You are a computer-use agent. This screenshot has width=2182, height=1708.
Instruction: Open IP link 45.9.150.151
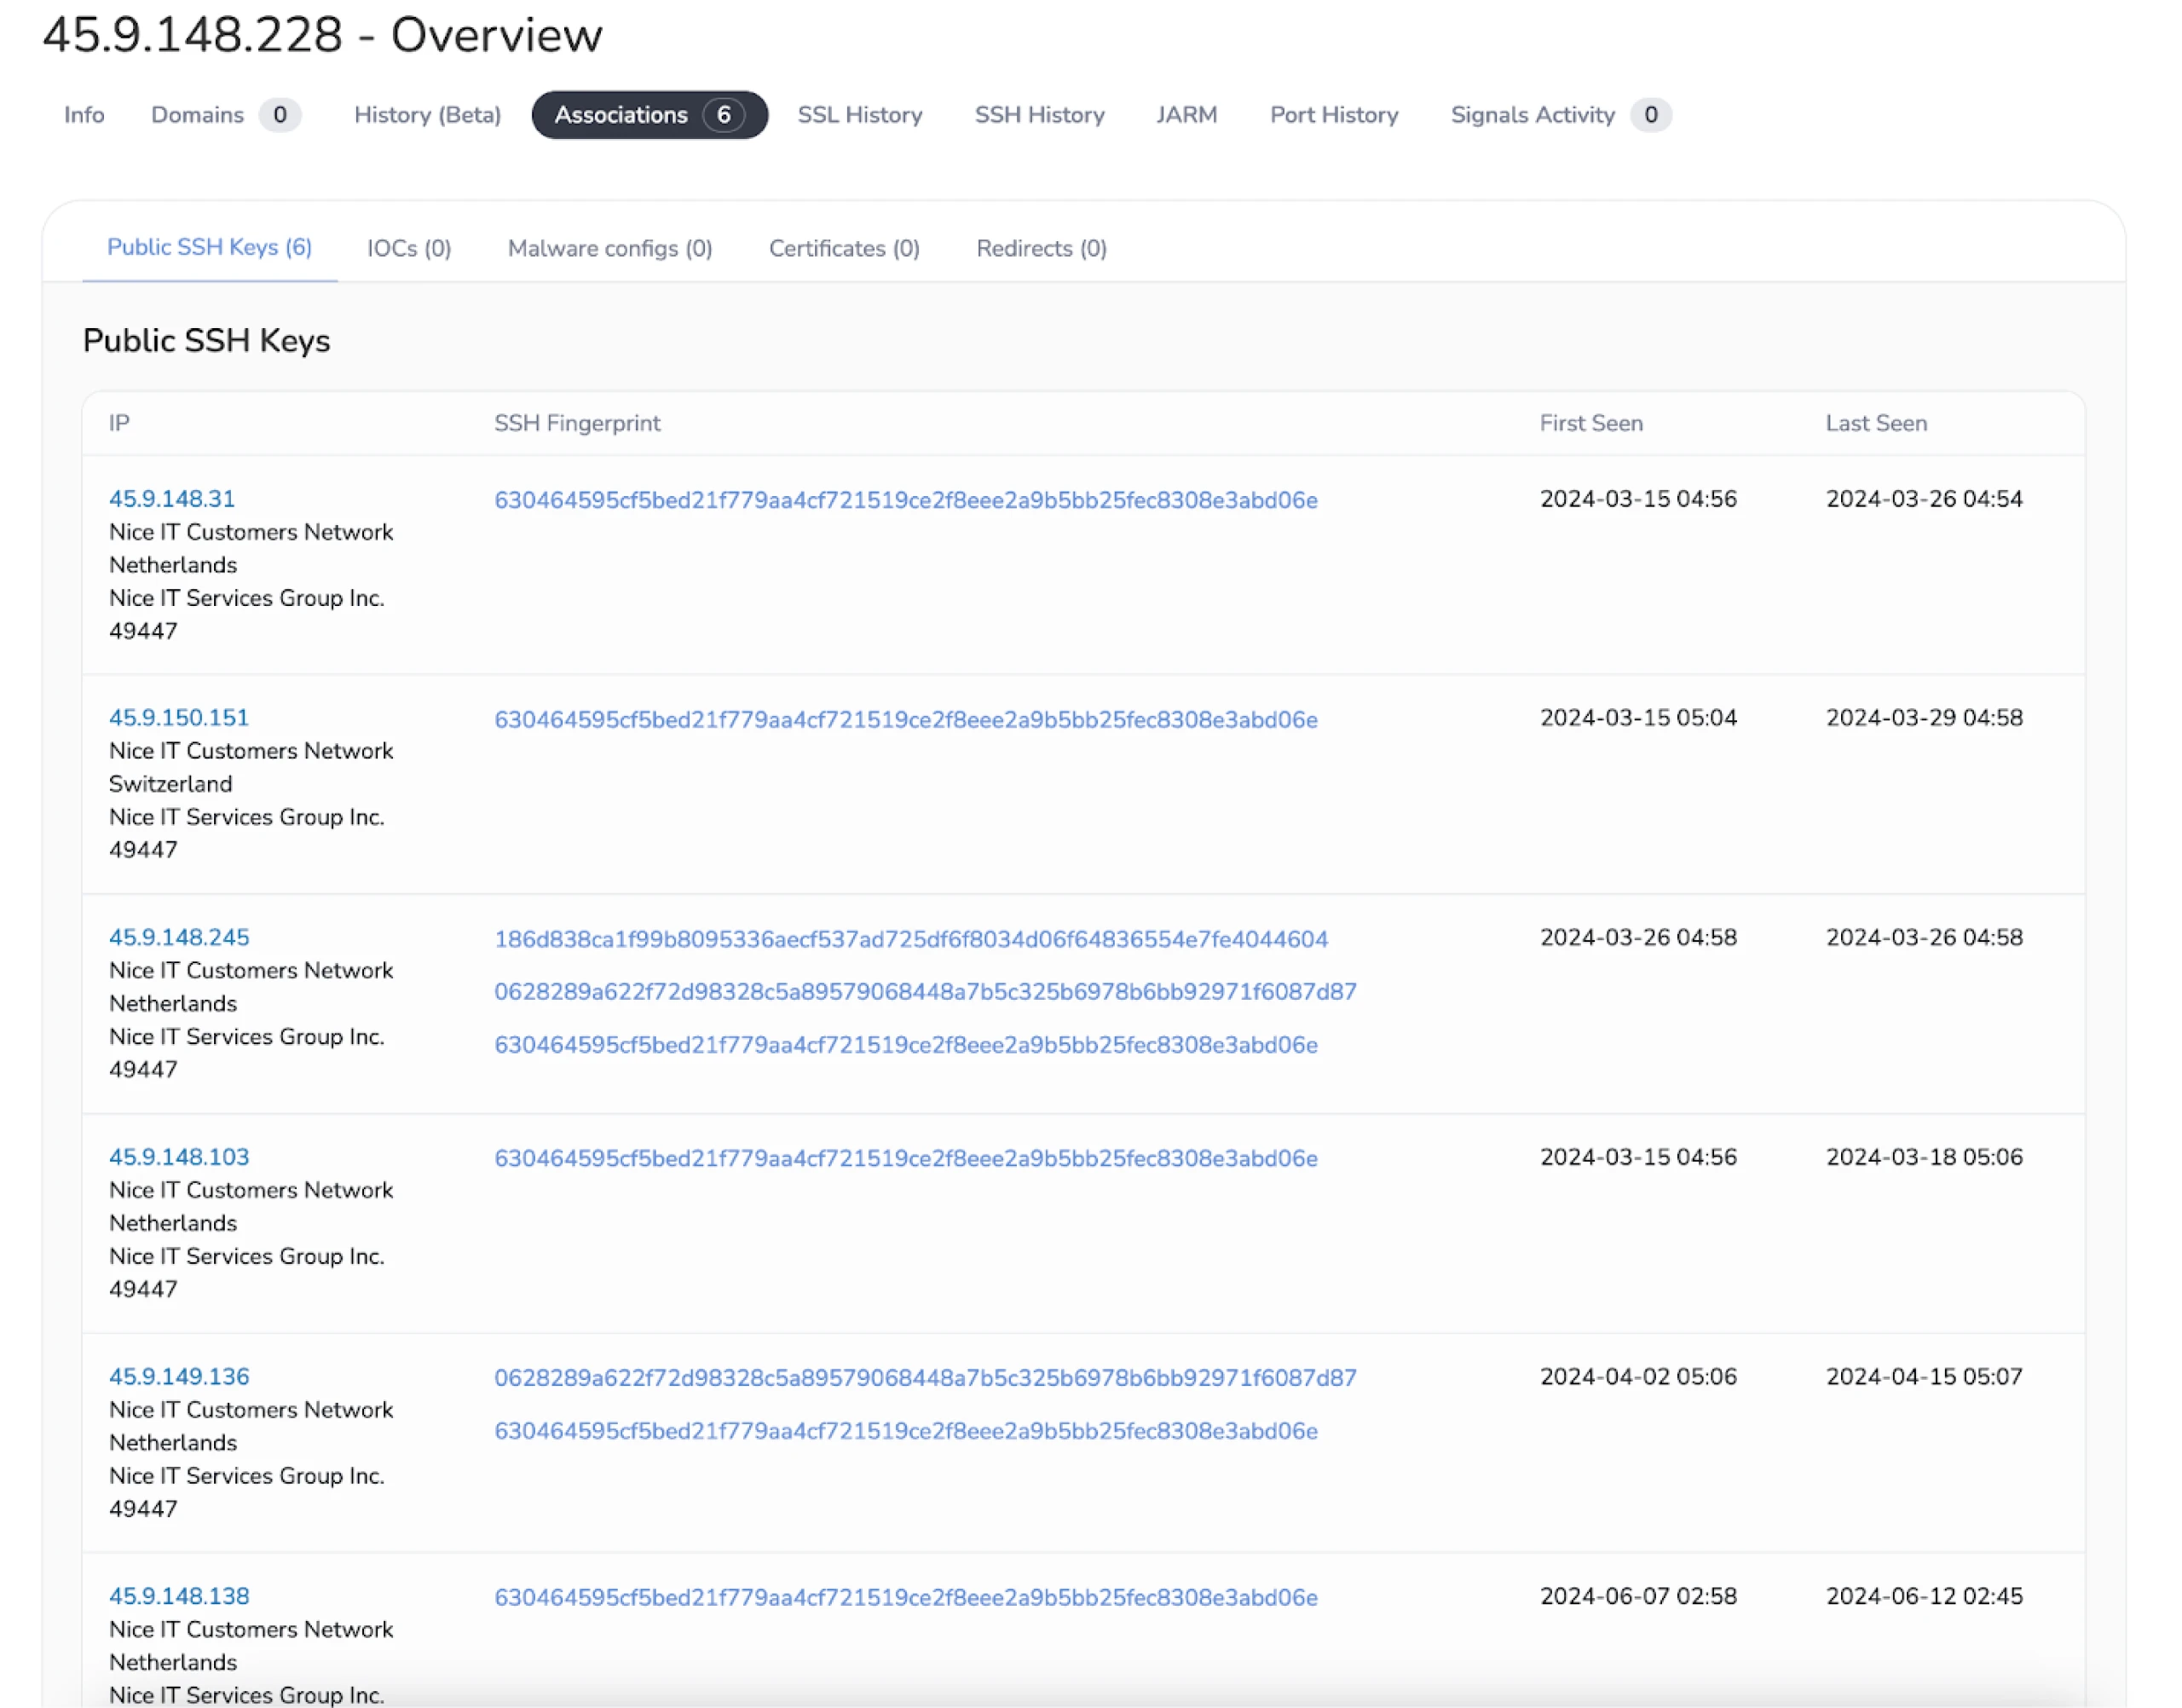pos(179,717)
